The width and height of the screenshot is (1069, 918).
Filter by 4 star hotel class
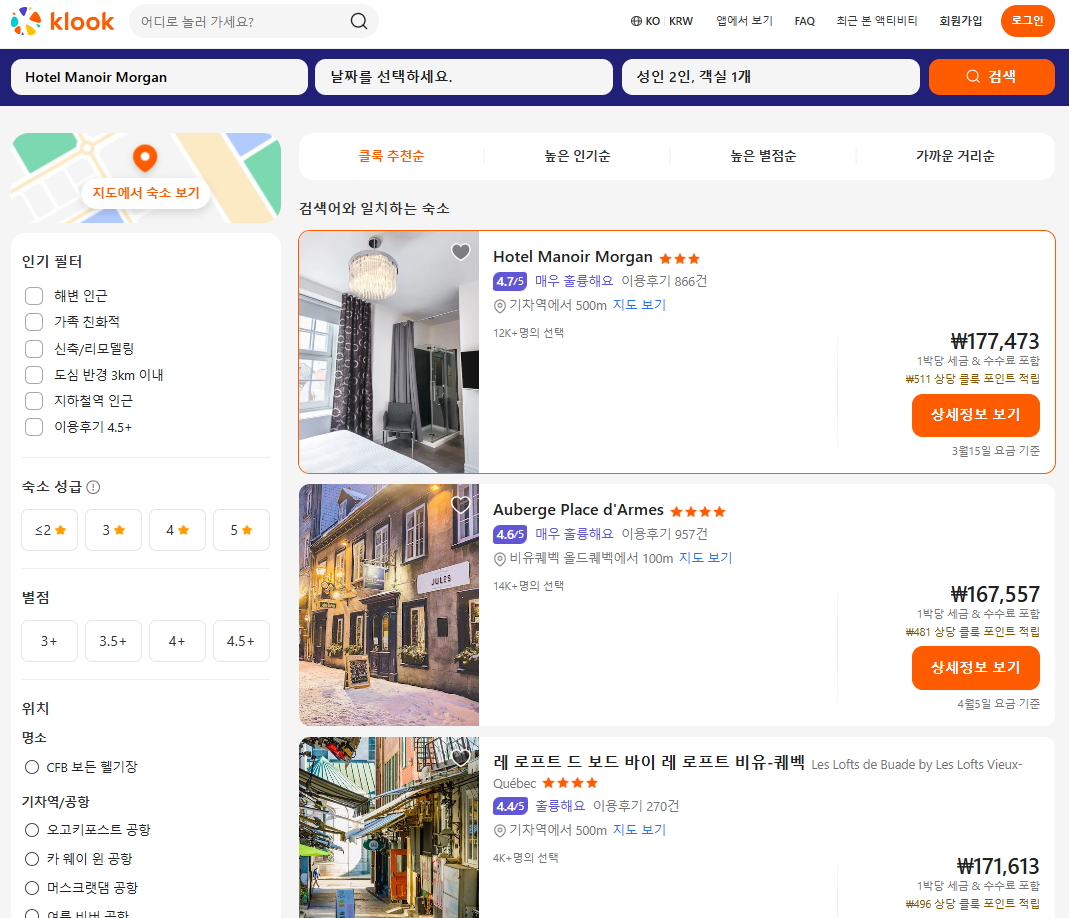[x=177, y=530]
